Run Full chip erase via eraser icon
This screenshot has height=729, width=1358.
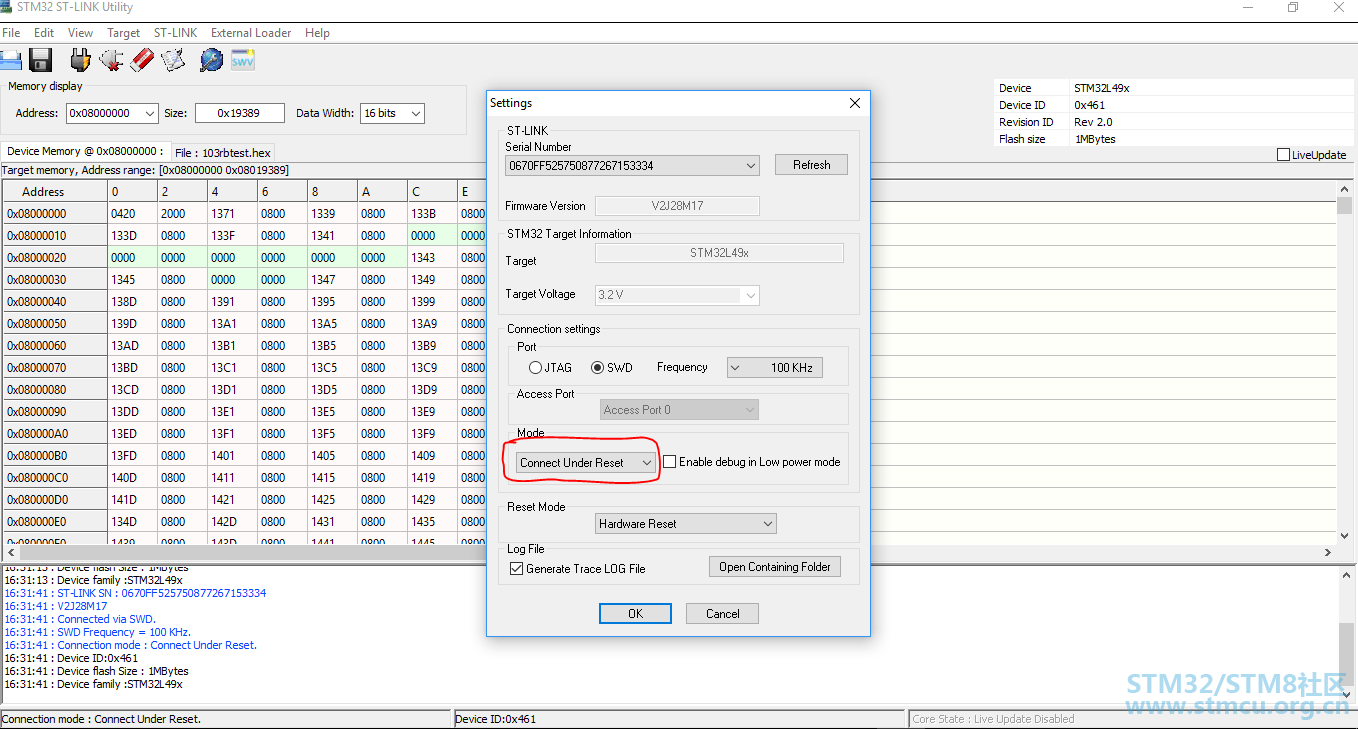click(142, 59)
